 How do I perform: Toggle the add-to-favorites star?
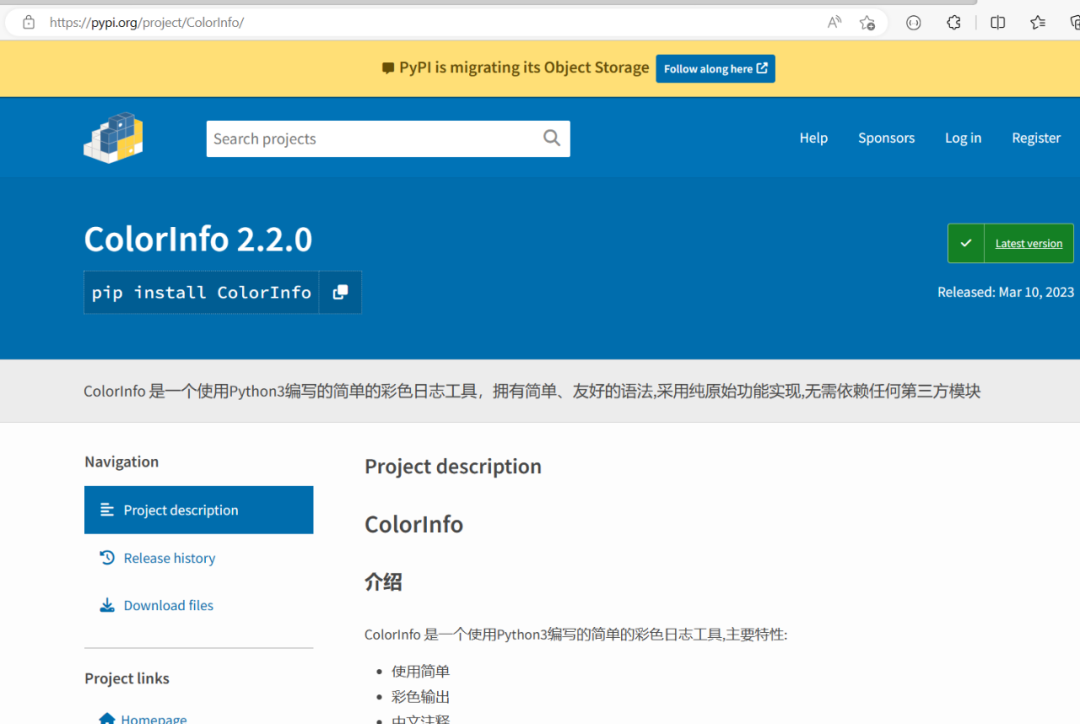click(x=868, y=21)
